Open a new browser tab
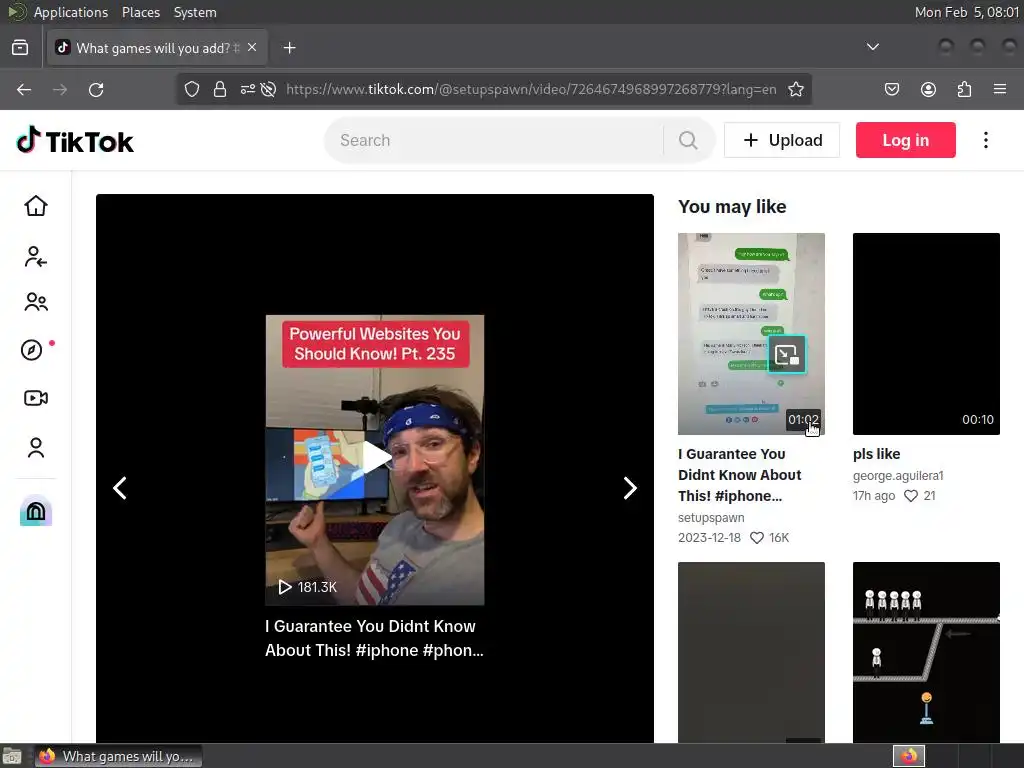 pos(289,48)
